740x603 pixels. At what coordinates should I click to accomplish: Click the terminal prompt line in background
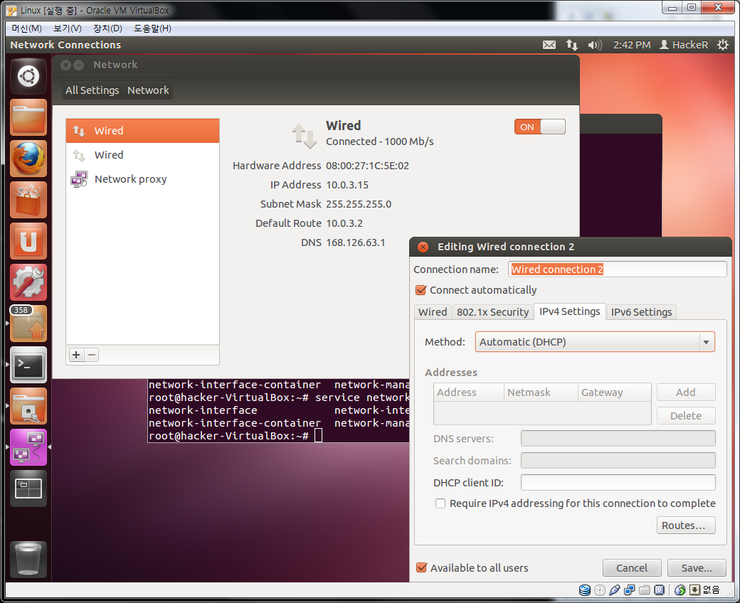pos(235,436)
